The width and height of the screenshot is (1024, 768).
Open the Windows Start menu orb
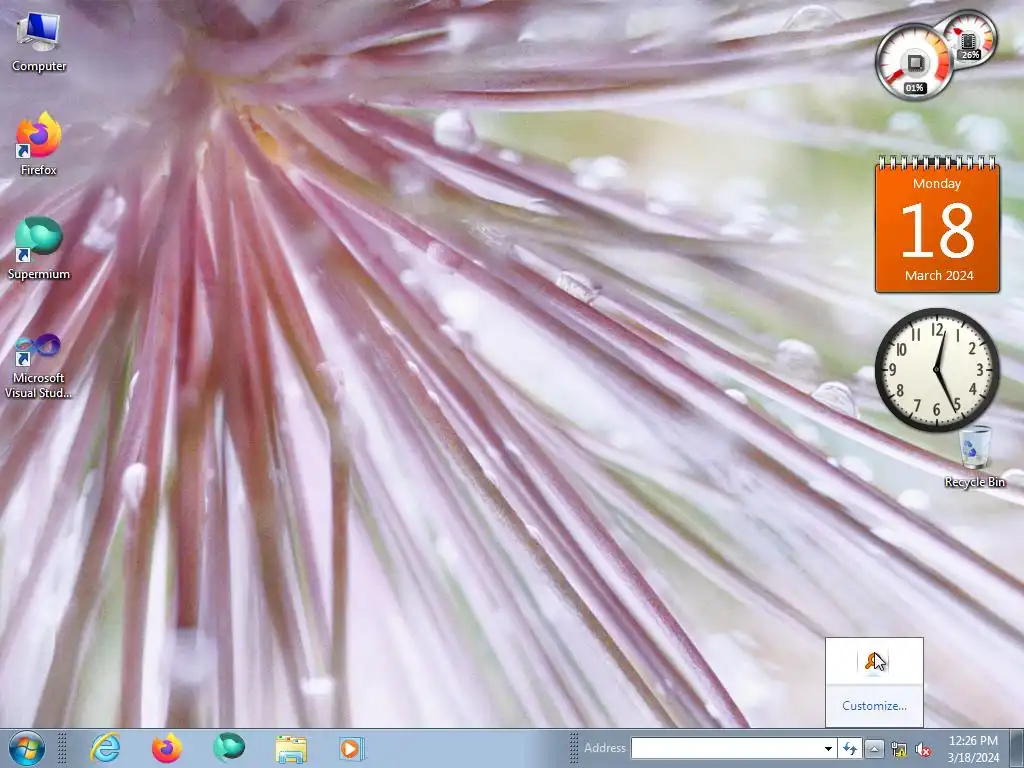[x=27, y=748]
